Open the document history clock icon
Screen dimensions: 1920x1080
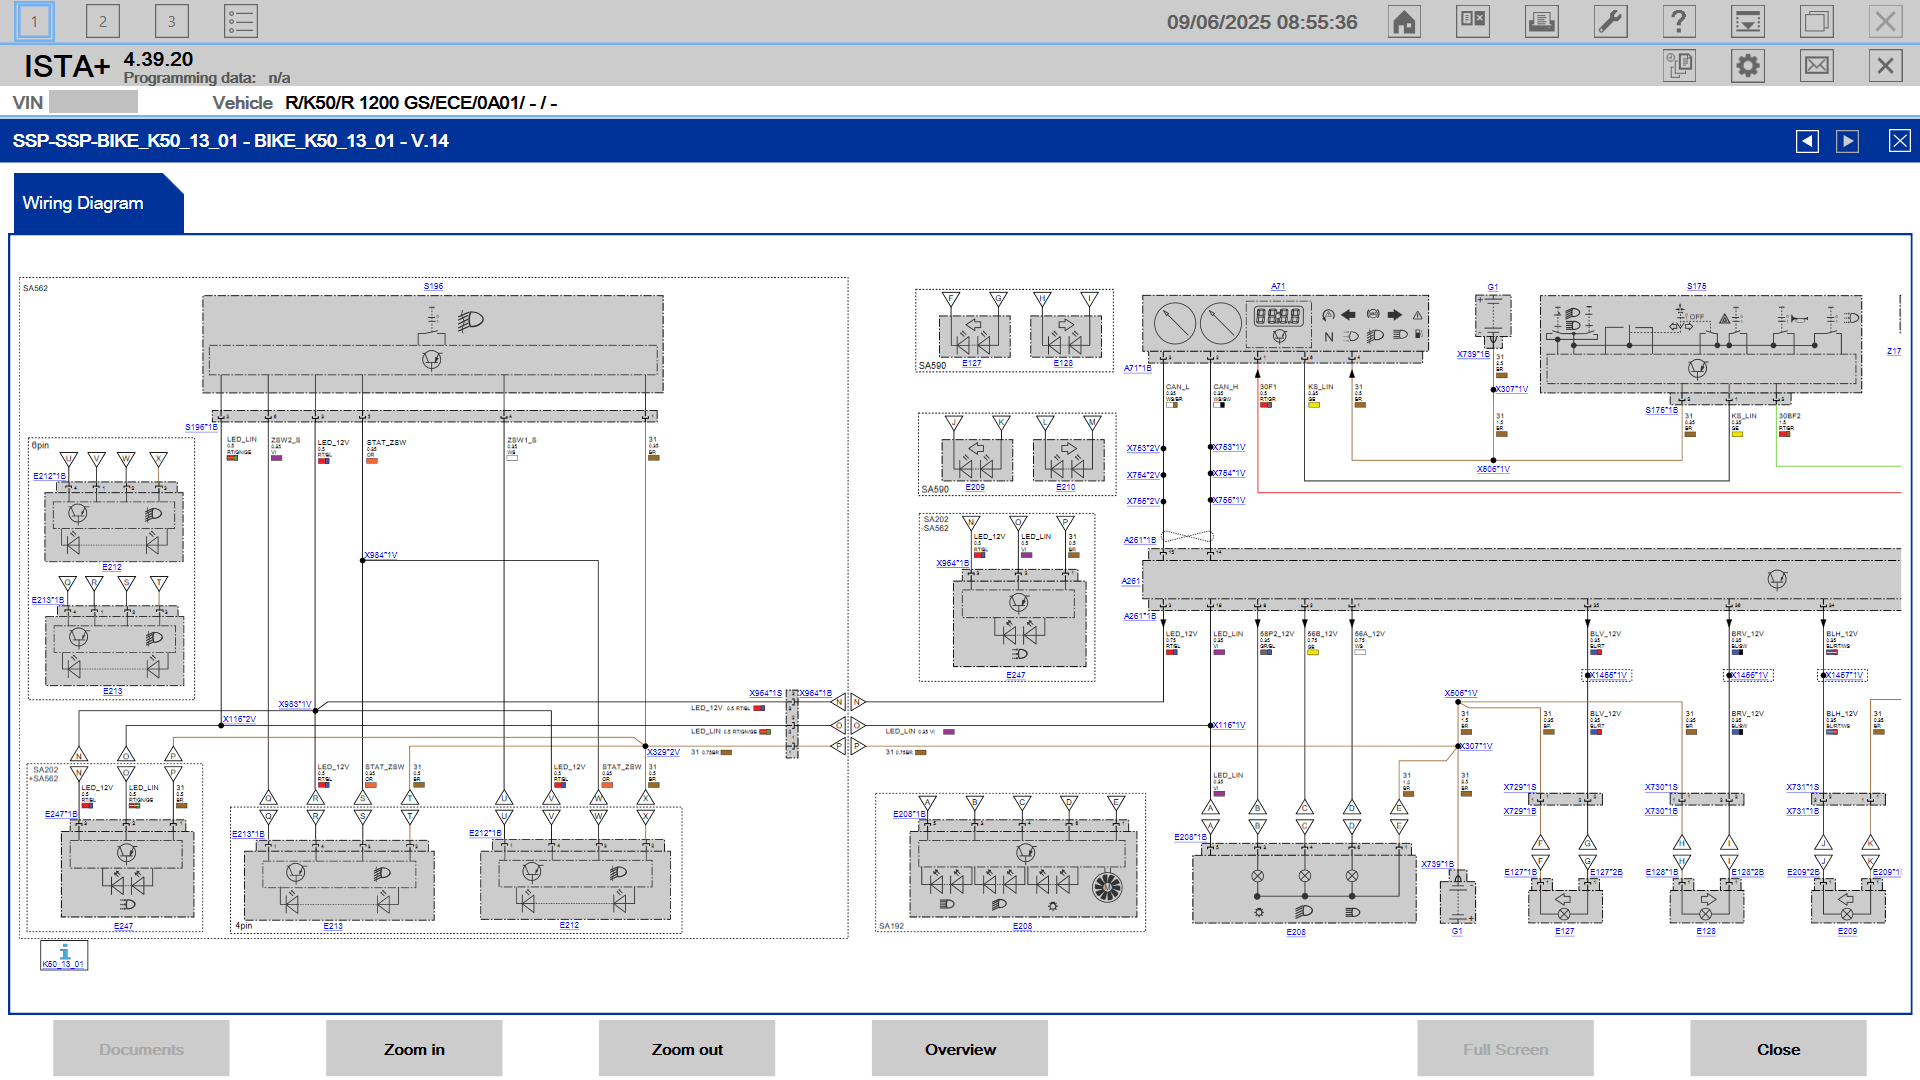coord(1679,66)
